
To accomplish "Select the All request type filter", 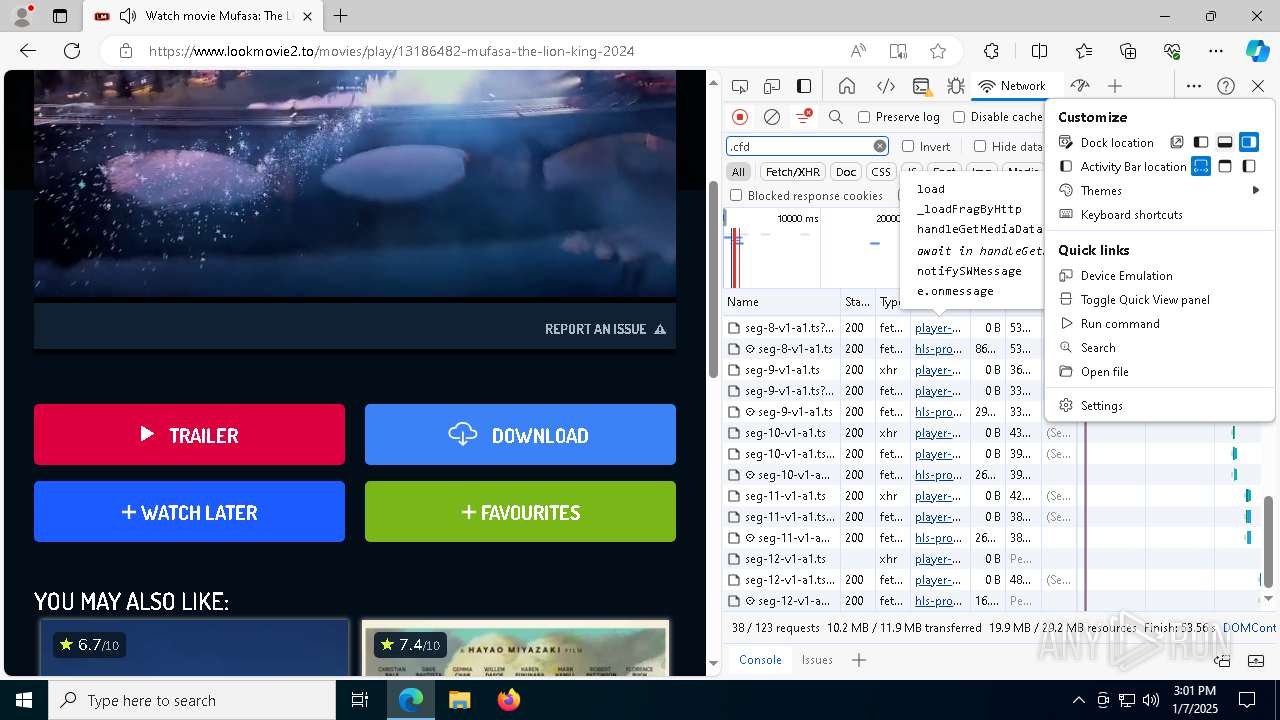I will coord(738,172).
